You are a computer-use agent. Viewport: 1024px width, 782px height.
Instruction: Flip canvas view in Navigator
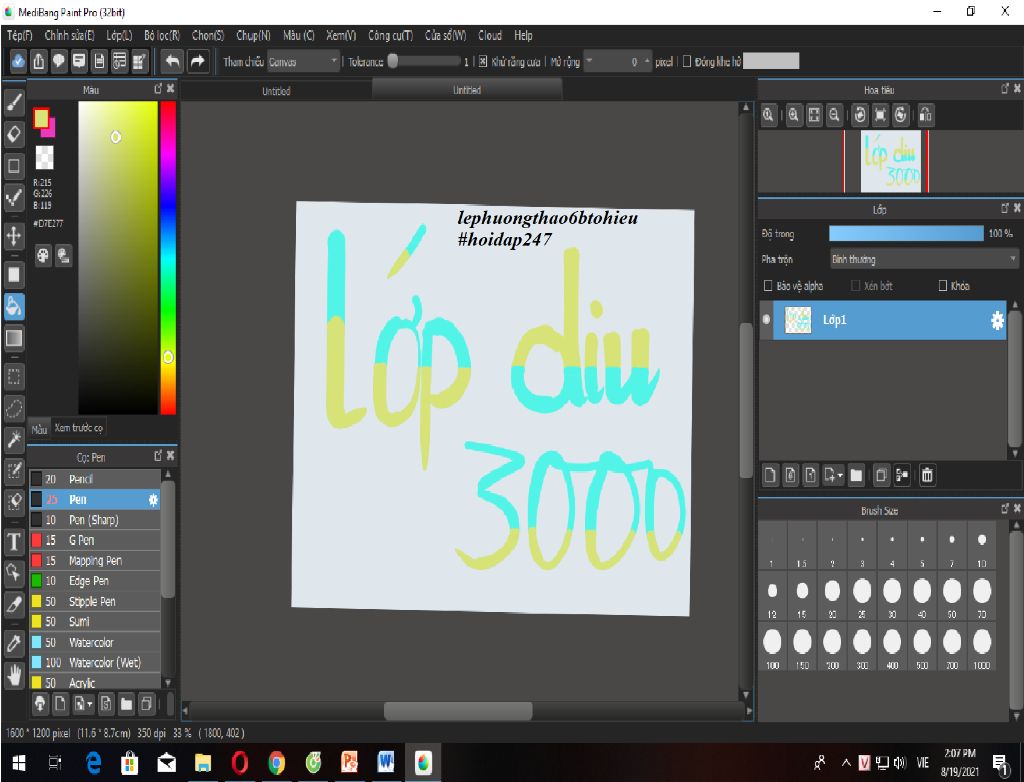925,116
